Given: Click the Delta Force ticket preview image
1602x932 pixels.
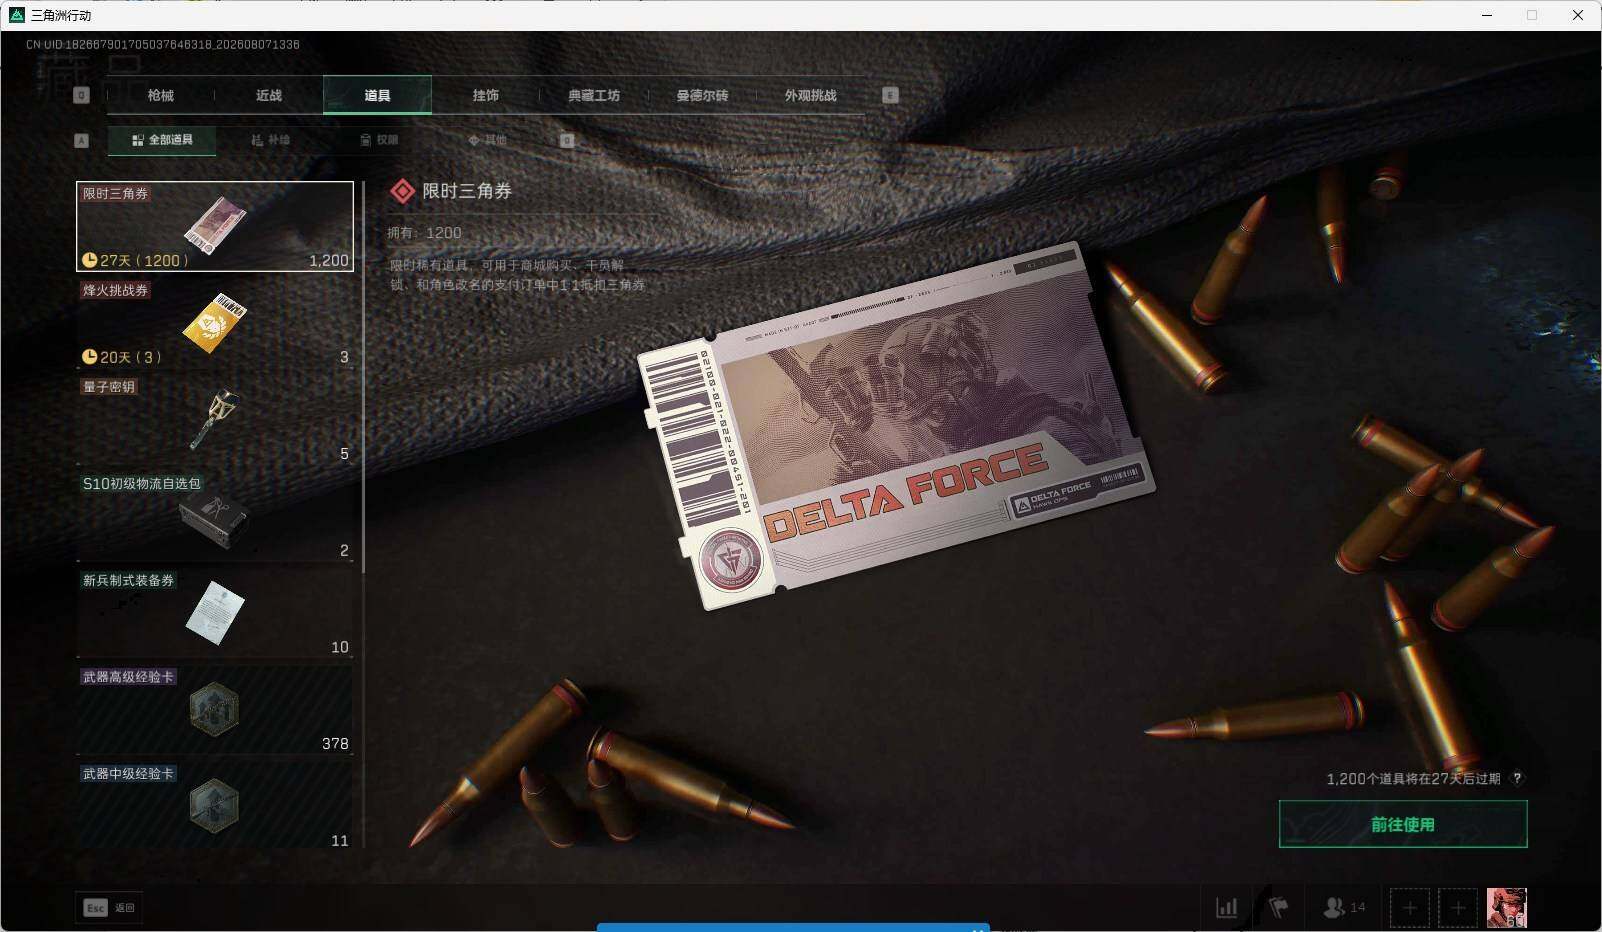Looking at the screenshot, I should point(896,425).
